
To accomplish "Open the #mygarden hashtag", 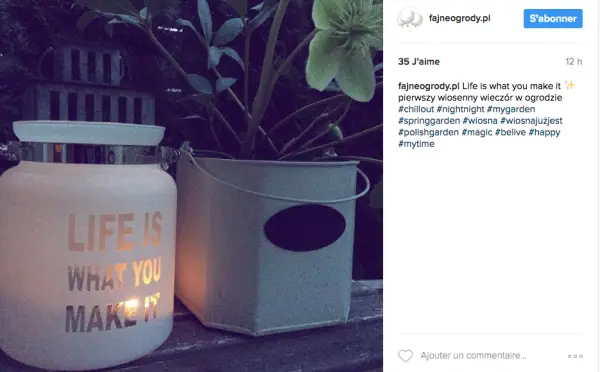I will [x=511, y=109].
